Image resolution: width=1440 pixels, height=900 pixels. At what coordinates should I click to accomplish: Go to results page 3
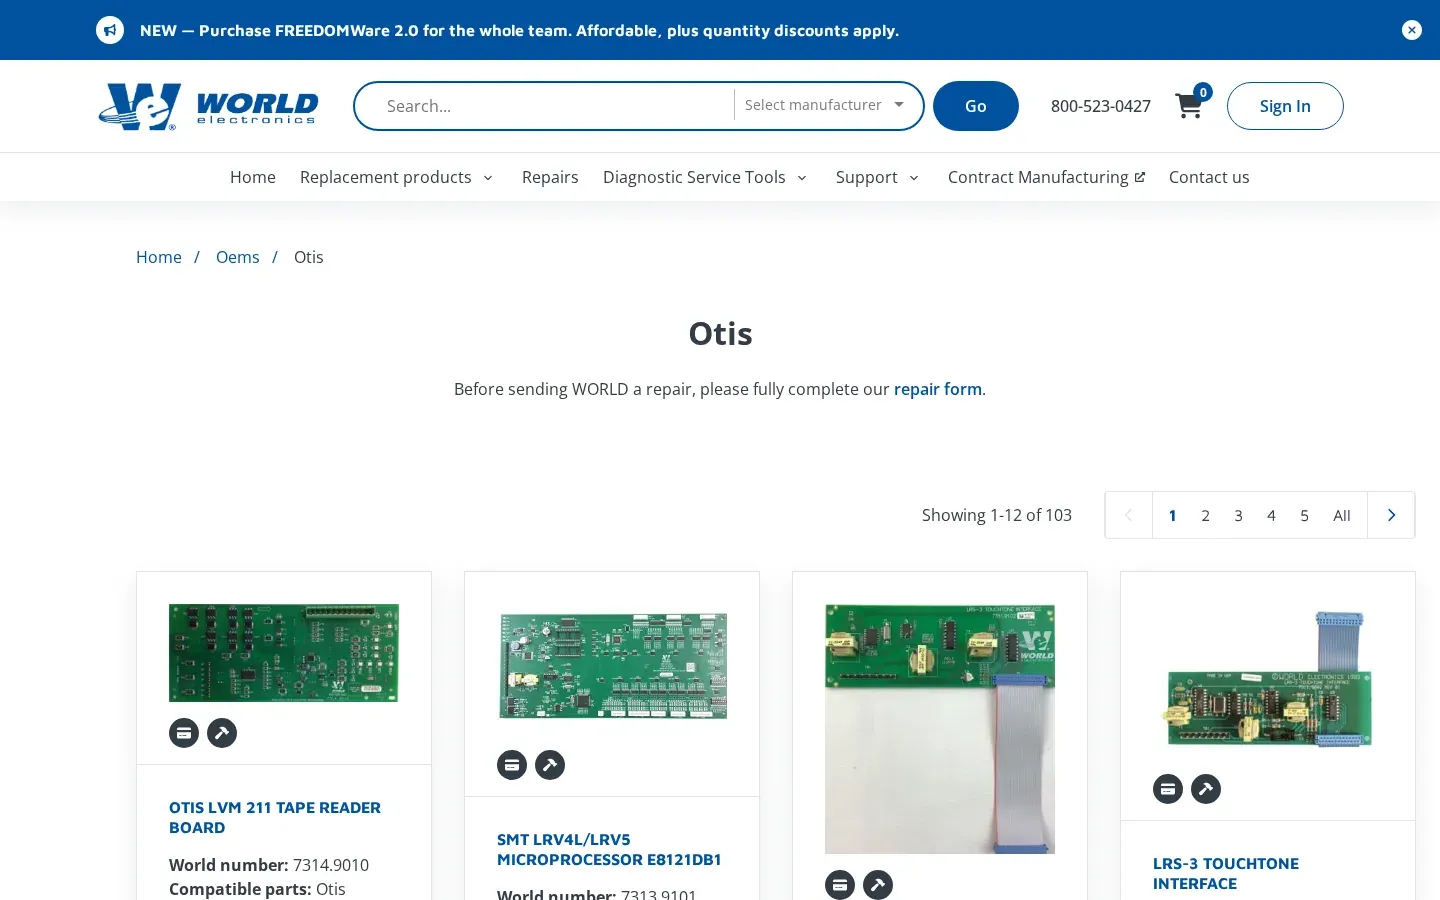[1238, 515]
